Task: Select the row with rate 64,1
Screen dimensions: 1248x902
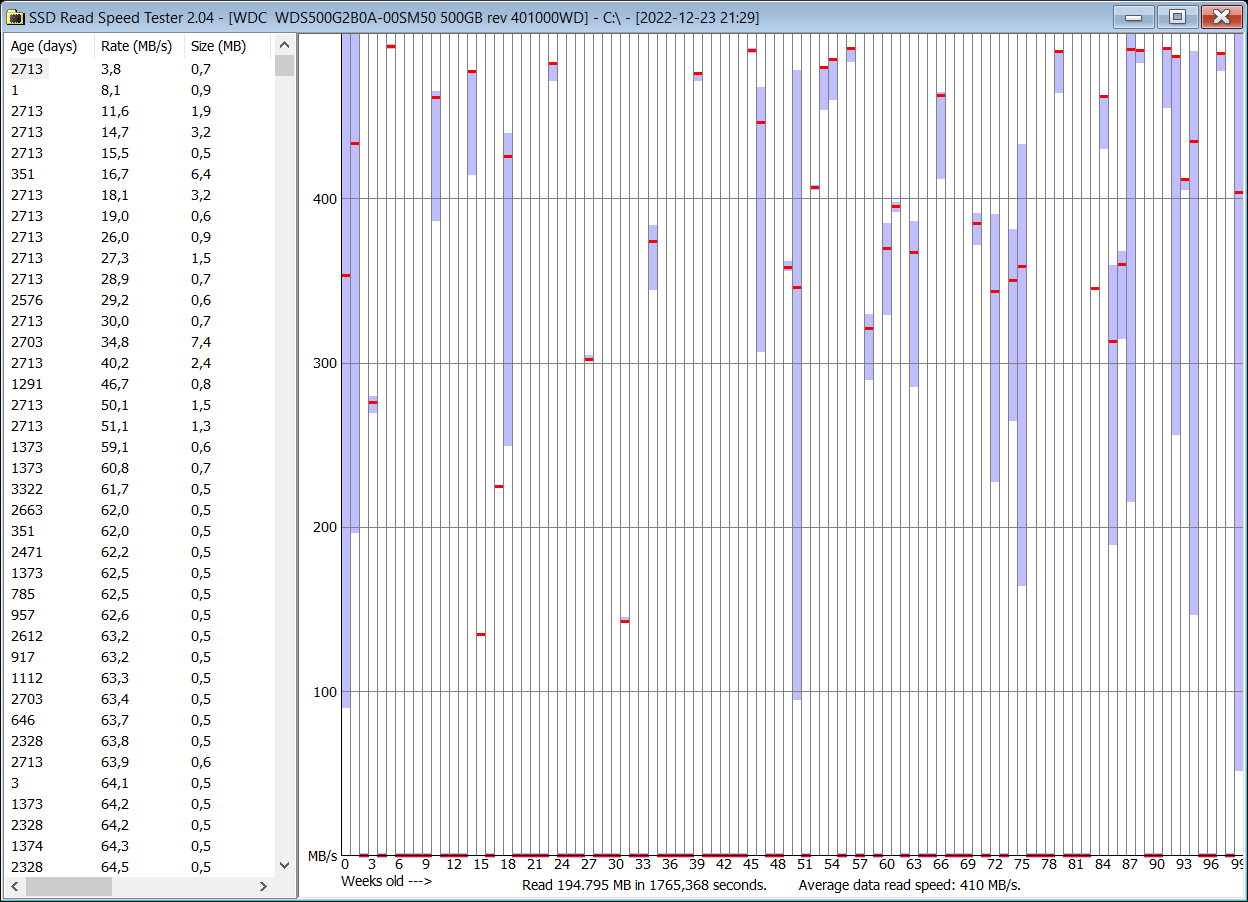Action: [x=140, y=782]
